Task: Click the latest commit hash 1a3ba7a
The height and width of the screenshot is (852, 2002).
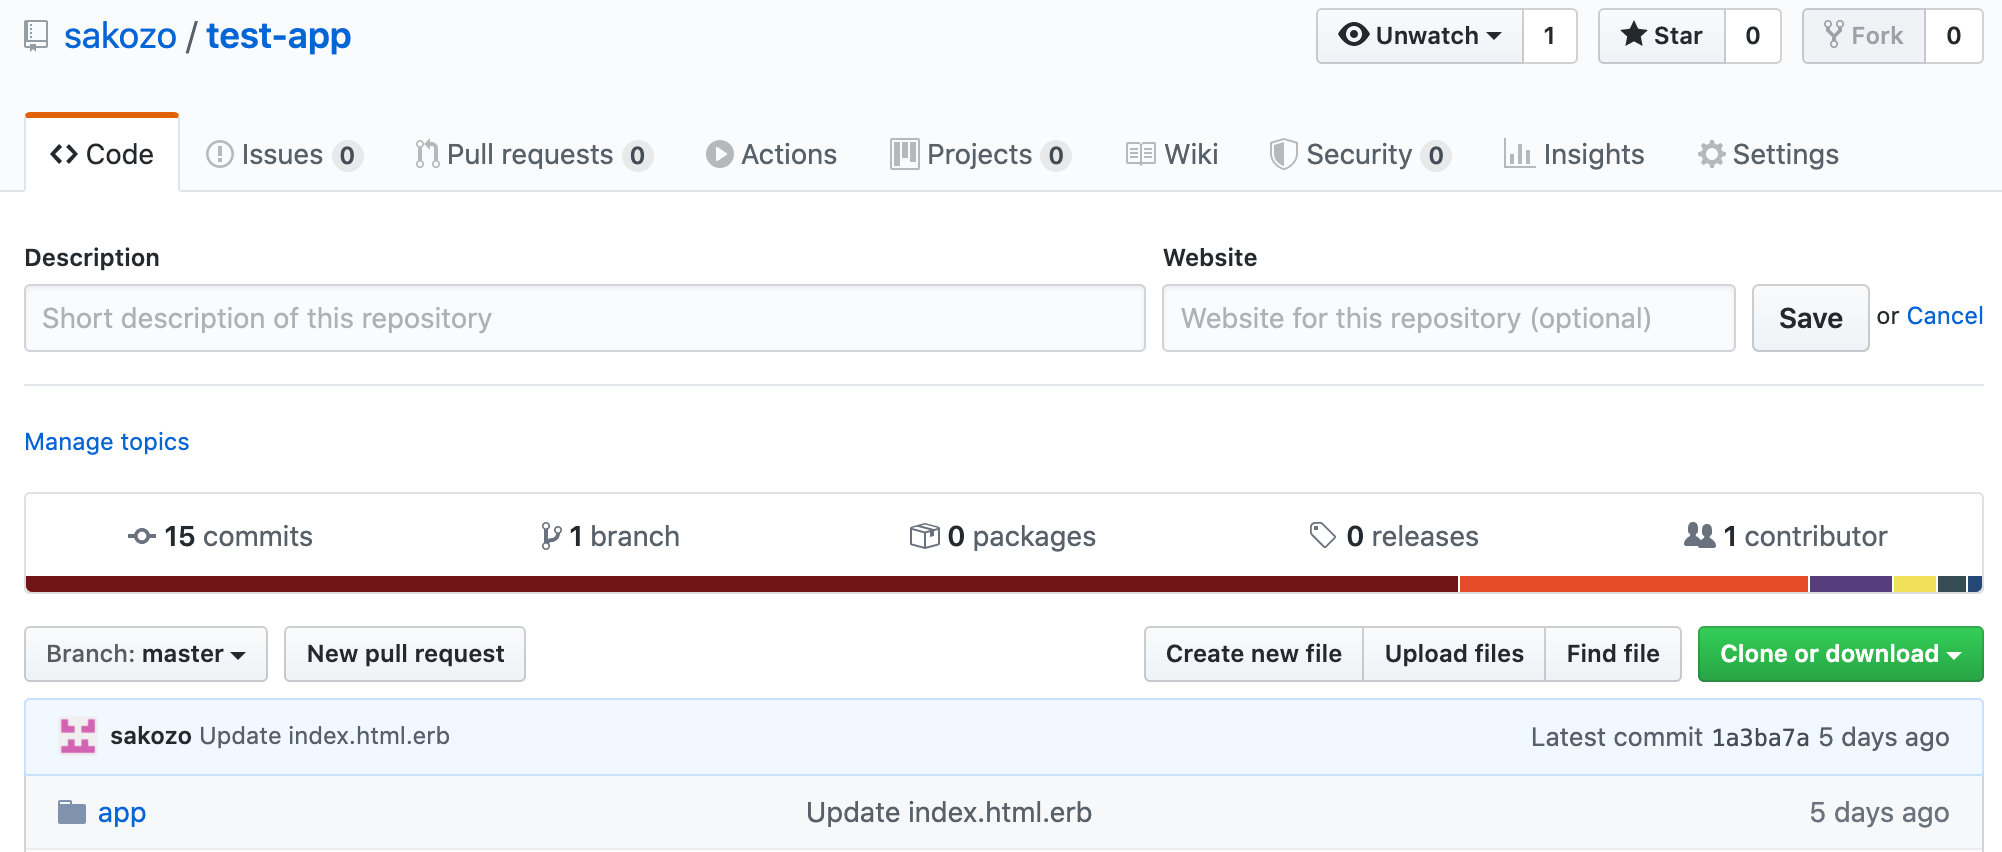Action: (x=1760, y=737)
